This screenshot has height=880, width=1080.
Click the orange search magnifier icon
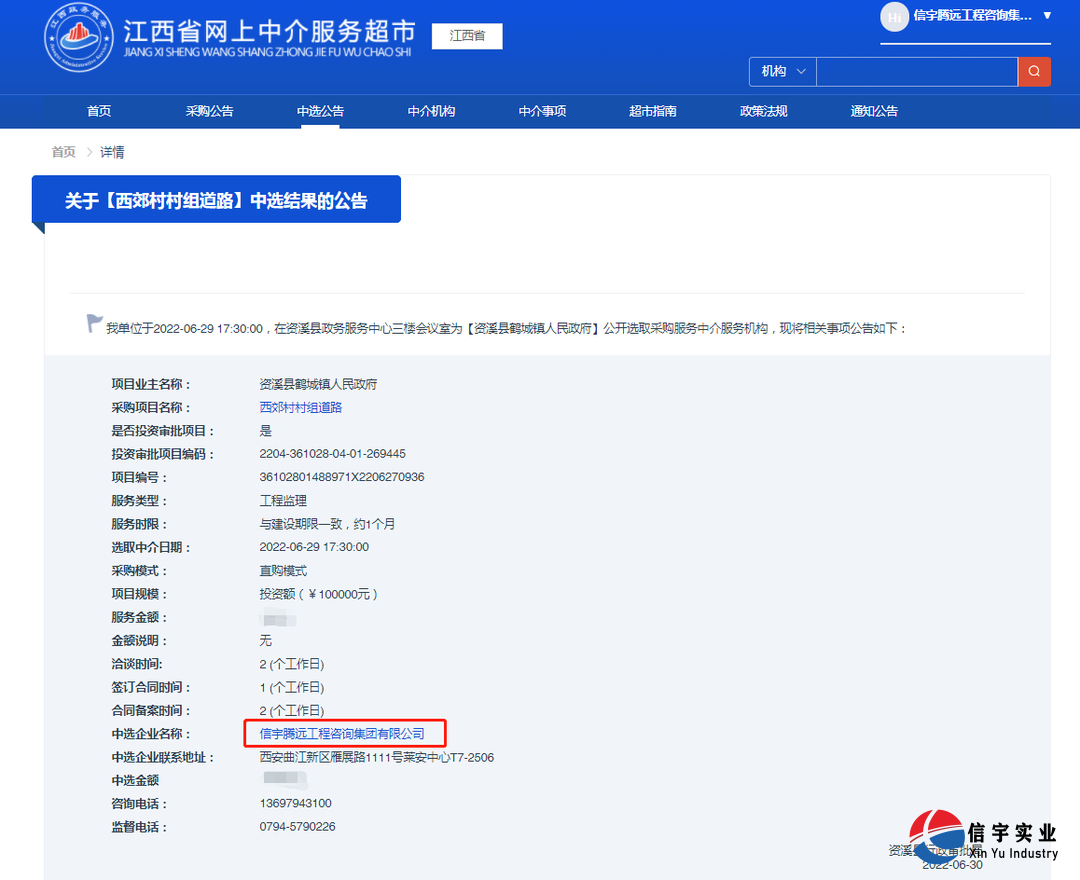click(1034, 71)
